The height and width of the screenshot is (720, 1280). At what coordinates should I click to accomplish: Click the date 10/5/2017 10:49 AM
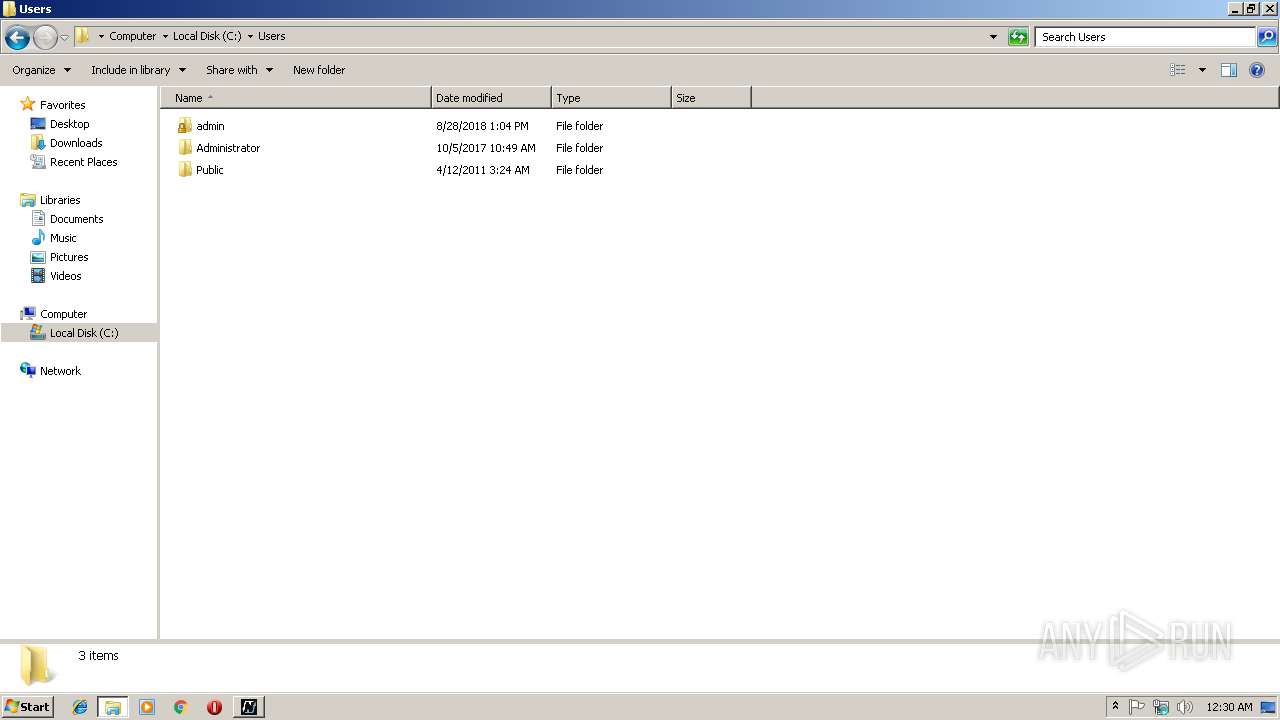486,148
